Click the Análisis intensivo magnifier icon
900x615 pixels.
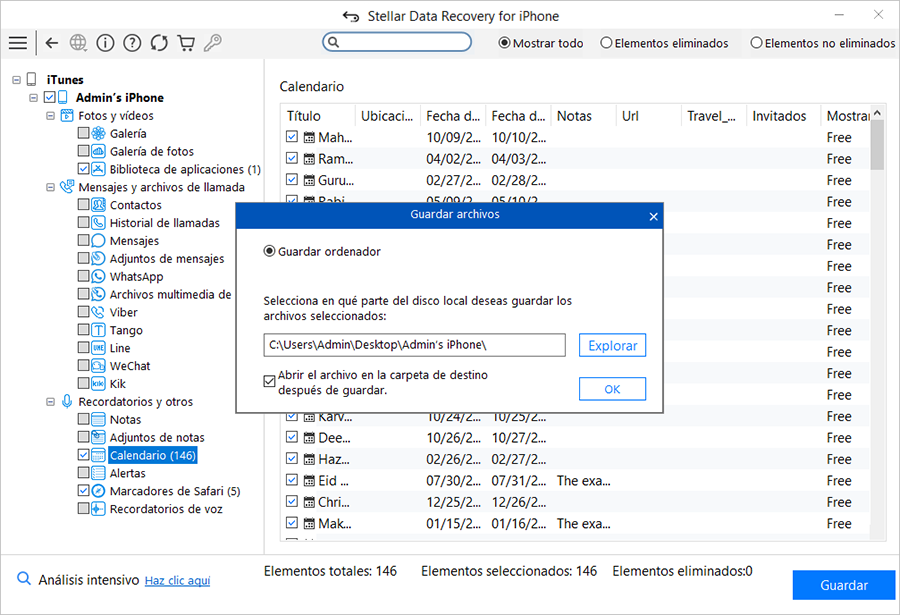pyautogui.click(x=24, y=579)
